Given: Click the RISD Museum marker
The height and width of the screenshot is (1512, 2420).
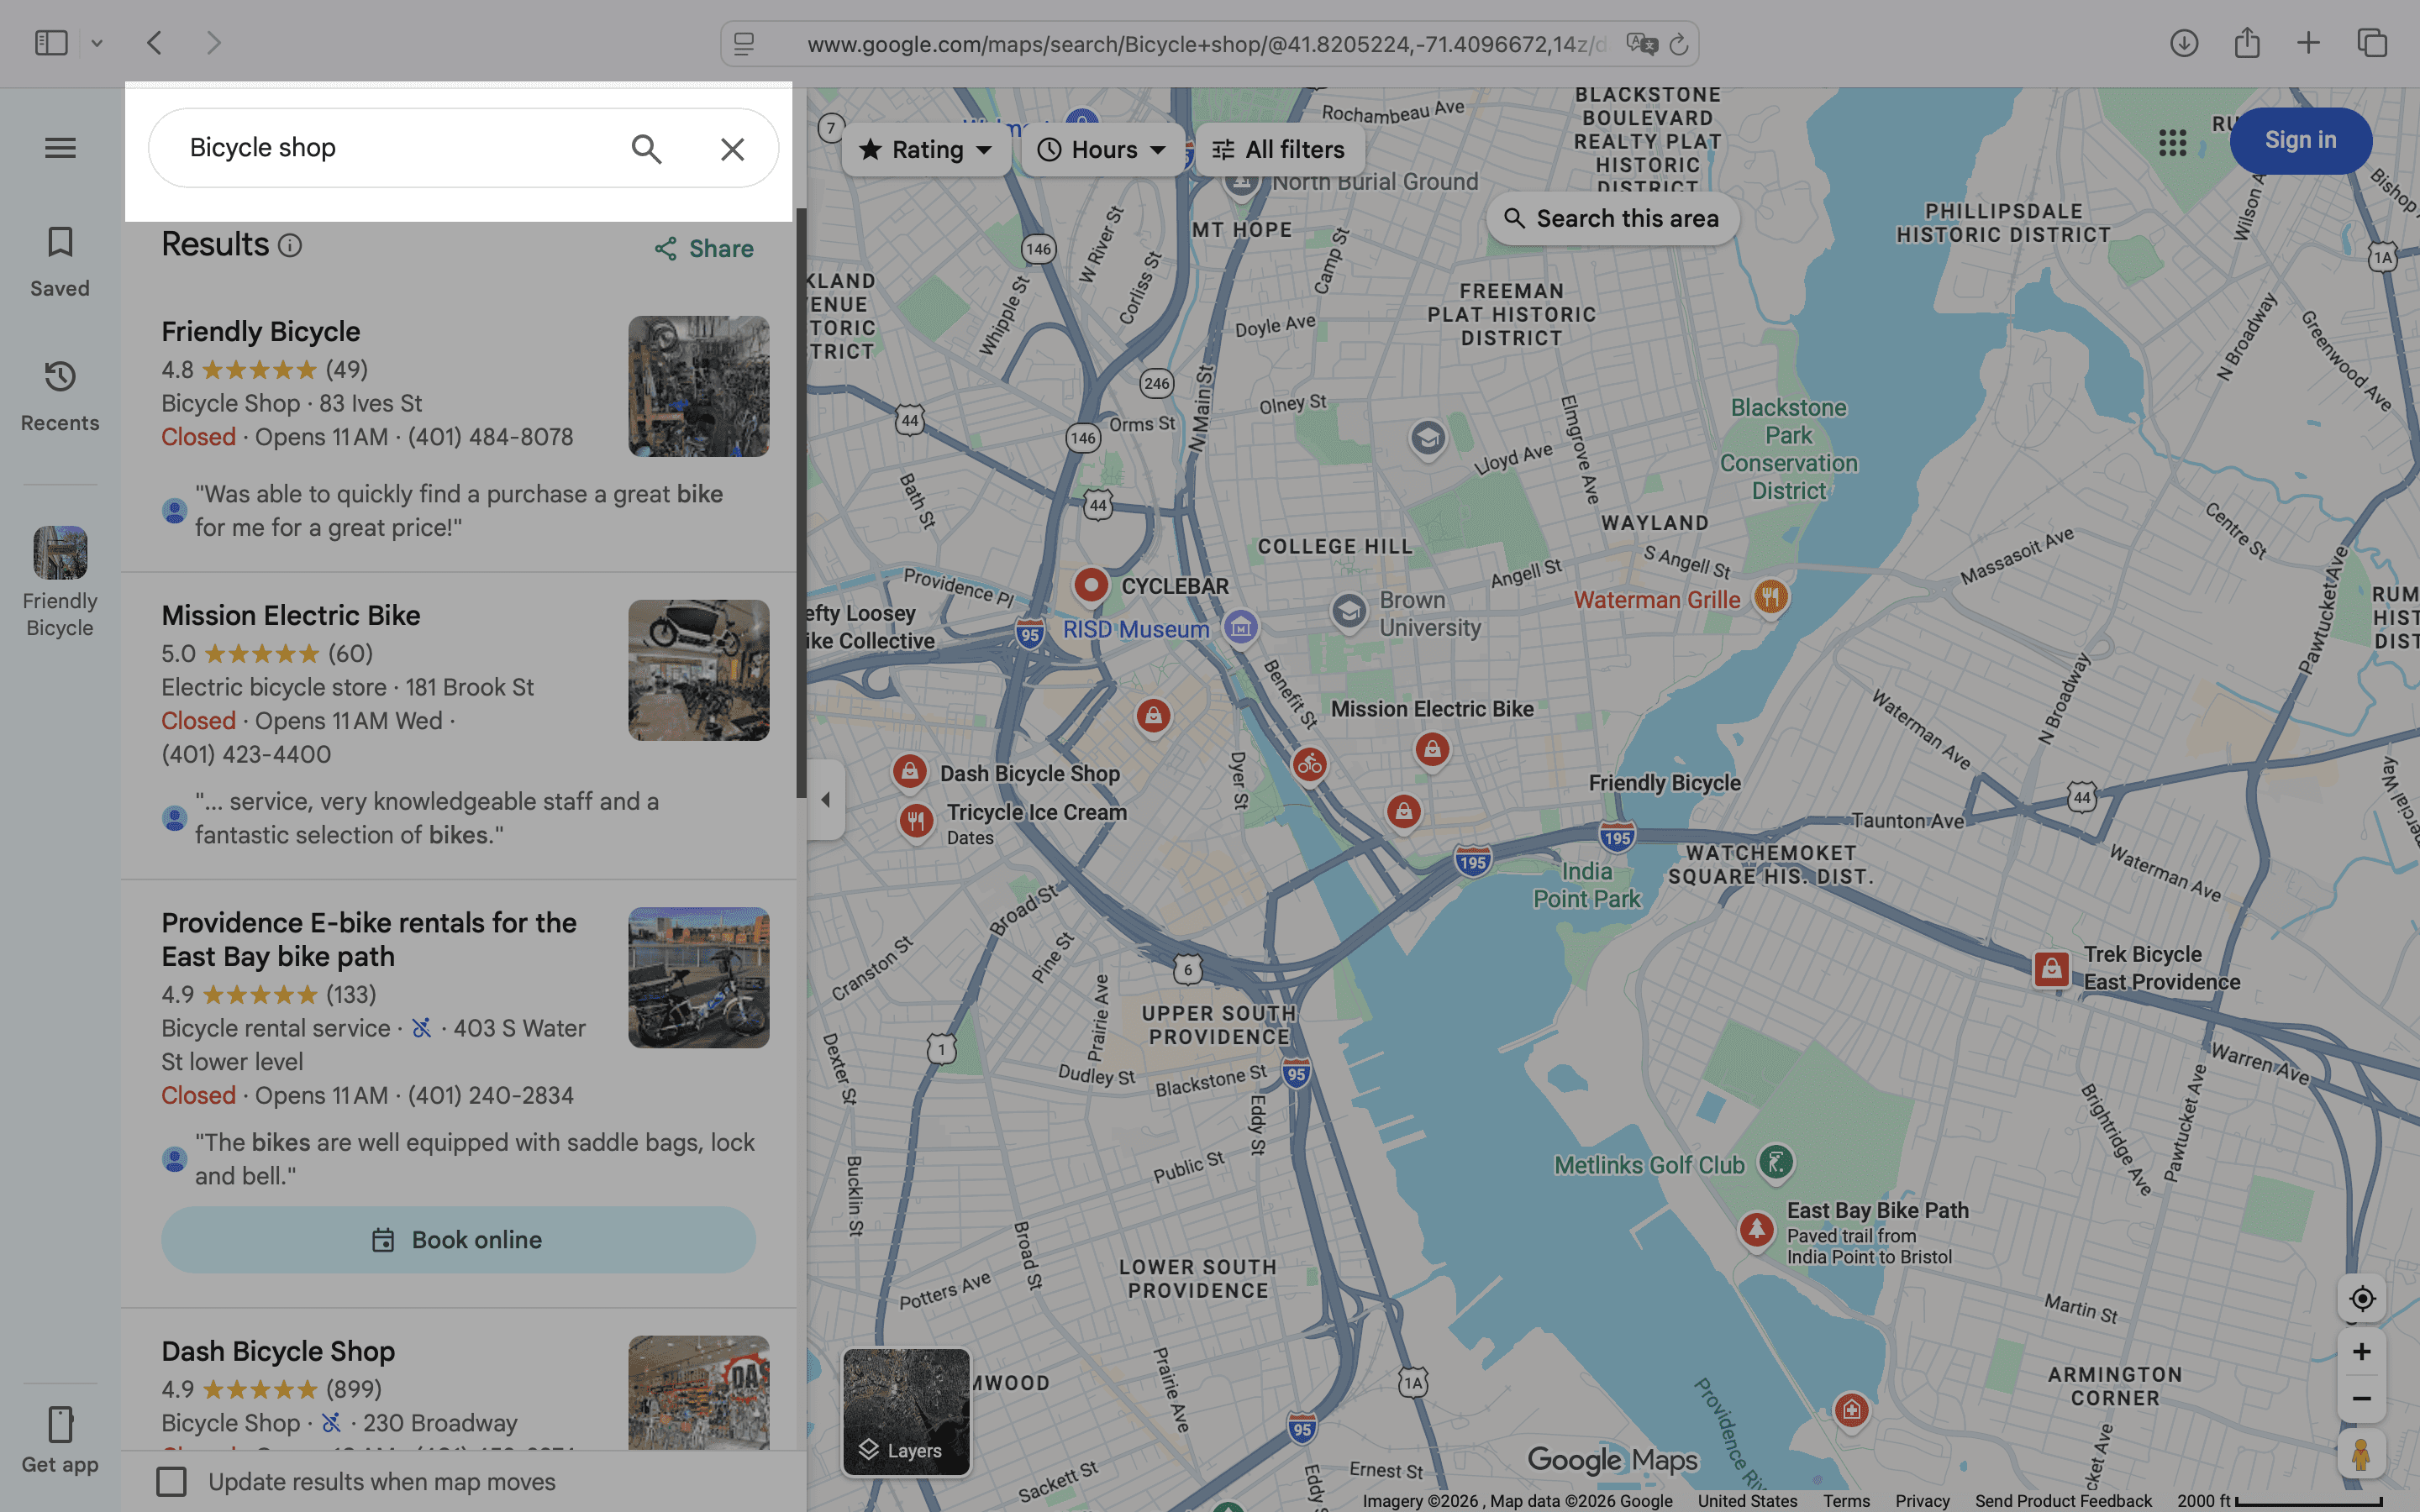Looking at the screenshot, I should [1241, 628].
